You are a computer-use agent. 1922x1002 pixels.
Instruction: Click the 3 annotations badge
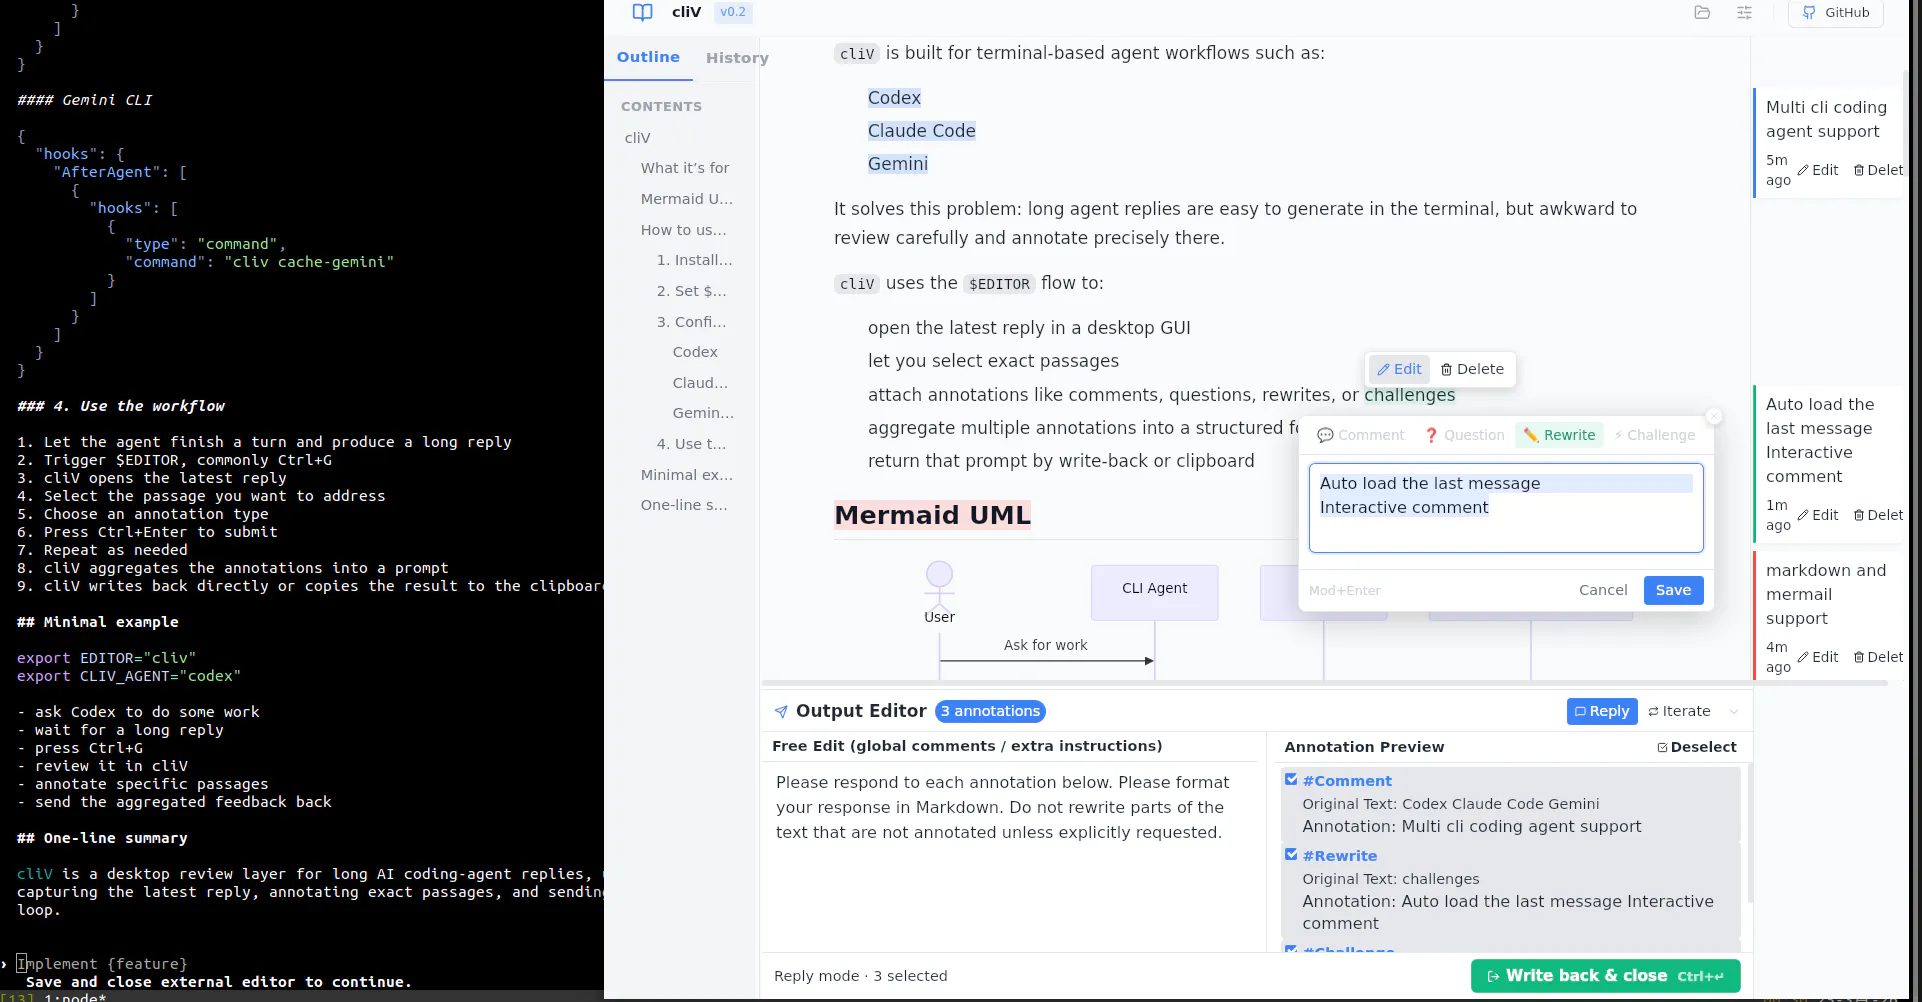pos(990,711)
